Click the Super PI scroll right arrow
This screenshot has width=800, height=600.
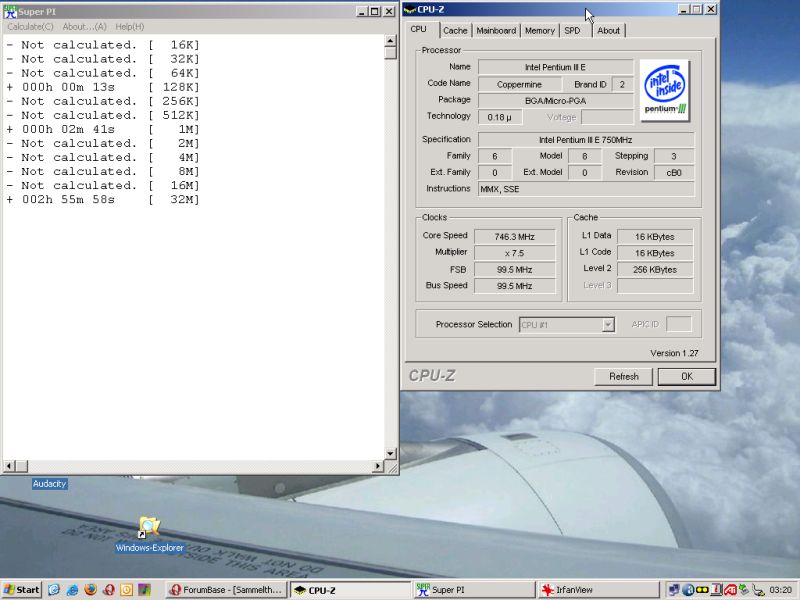click(378, 466)
